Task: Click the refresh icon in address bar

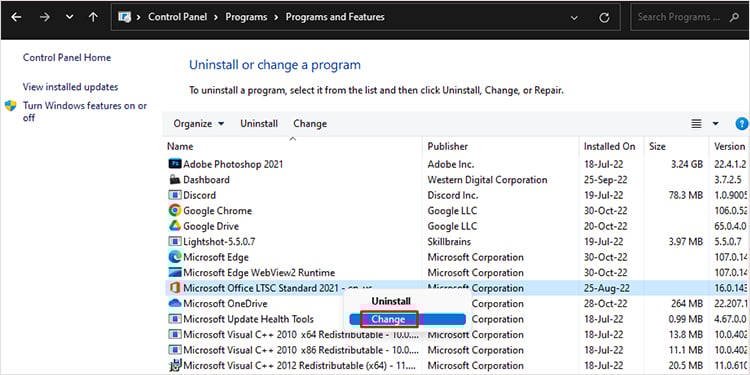Action: click(604, 18)
